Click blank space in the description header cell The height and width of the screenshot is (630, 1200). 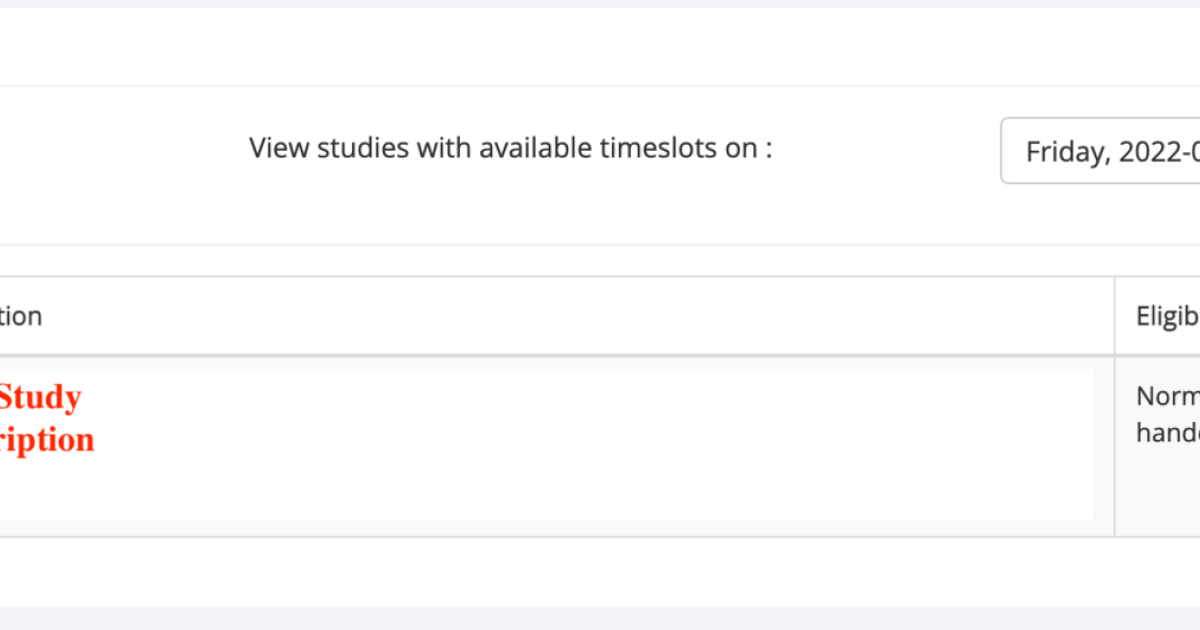pos(600,317)
